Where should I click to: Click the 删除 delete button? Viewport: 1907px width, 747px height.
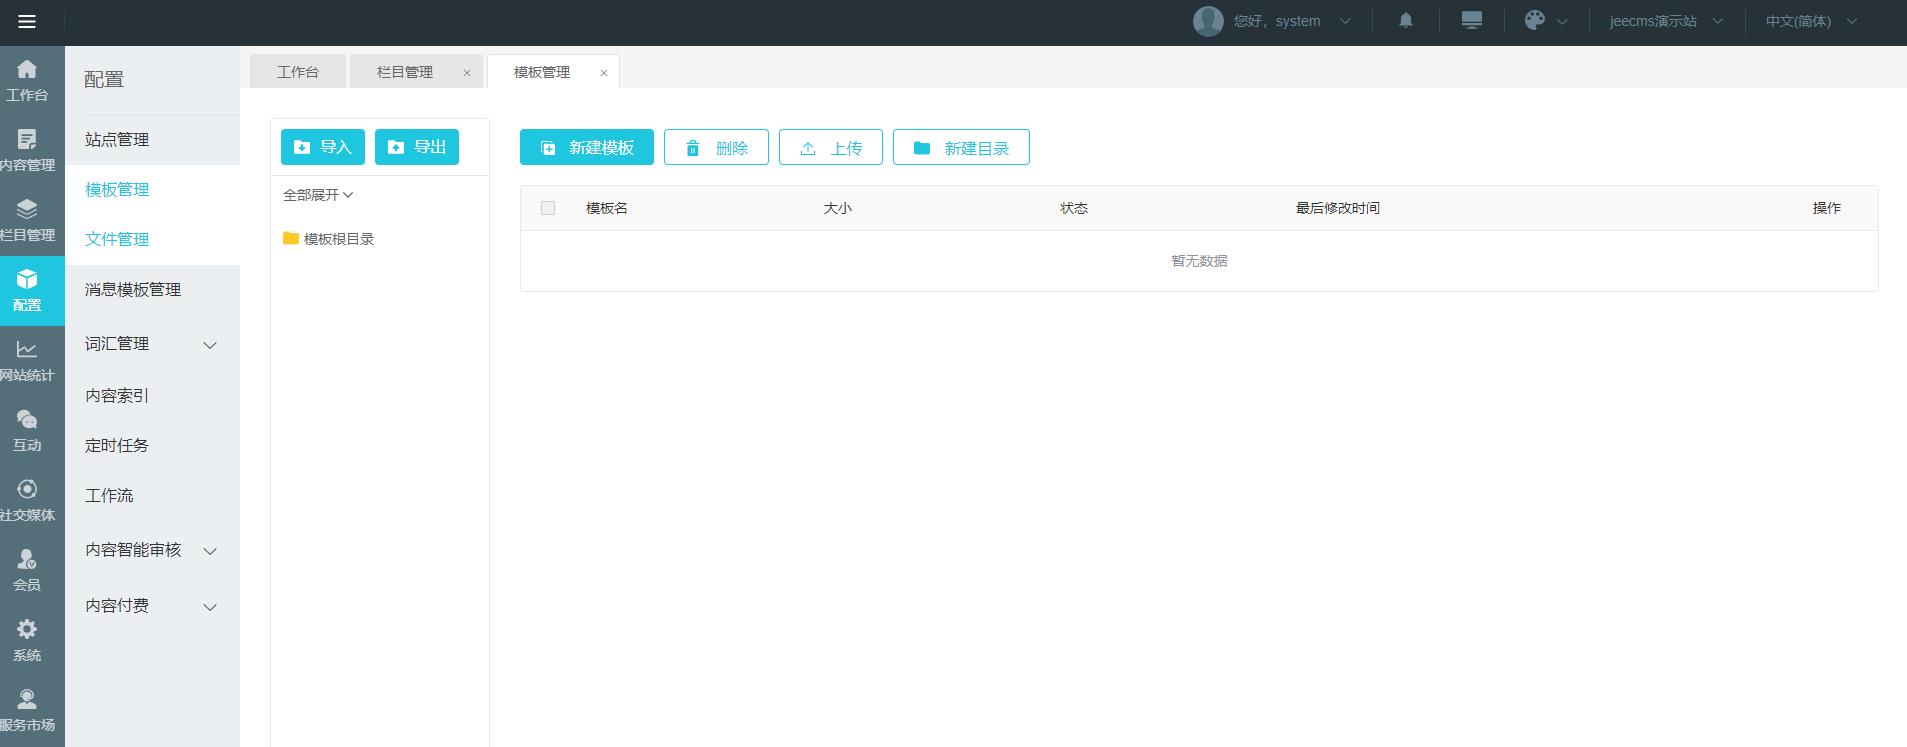pyautogui.click(x=716, y=147)
